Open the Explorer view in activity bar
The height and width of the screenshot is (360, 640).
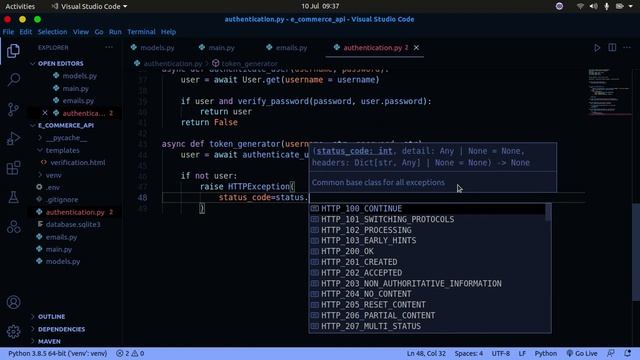click(x=13, y=51)
